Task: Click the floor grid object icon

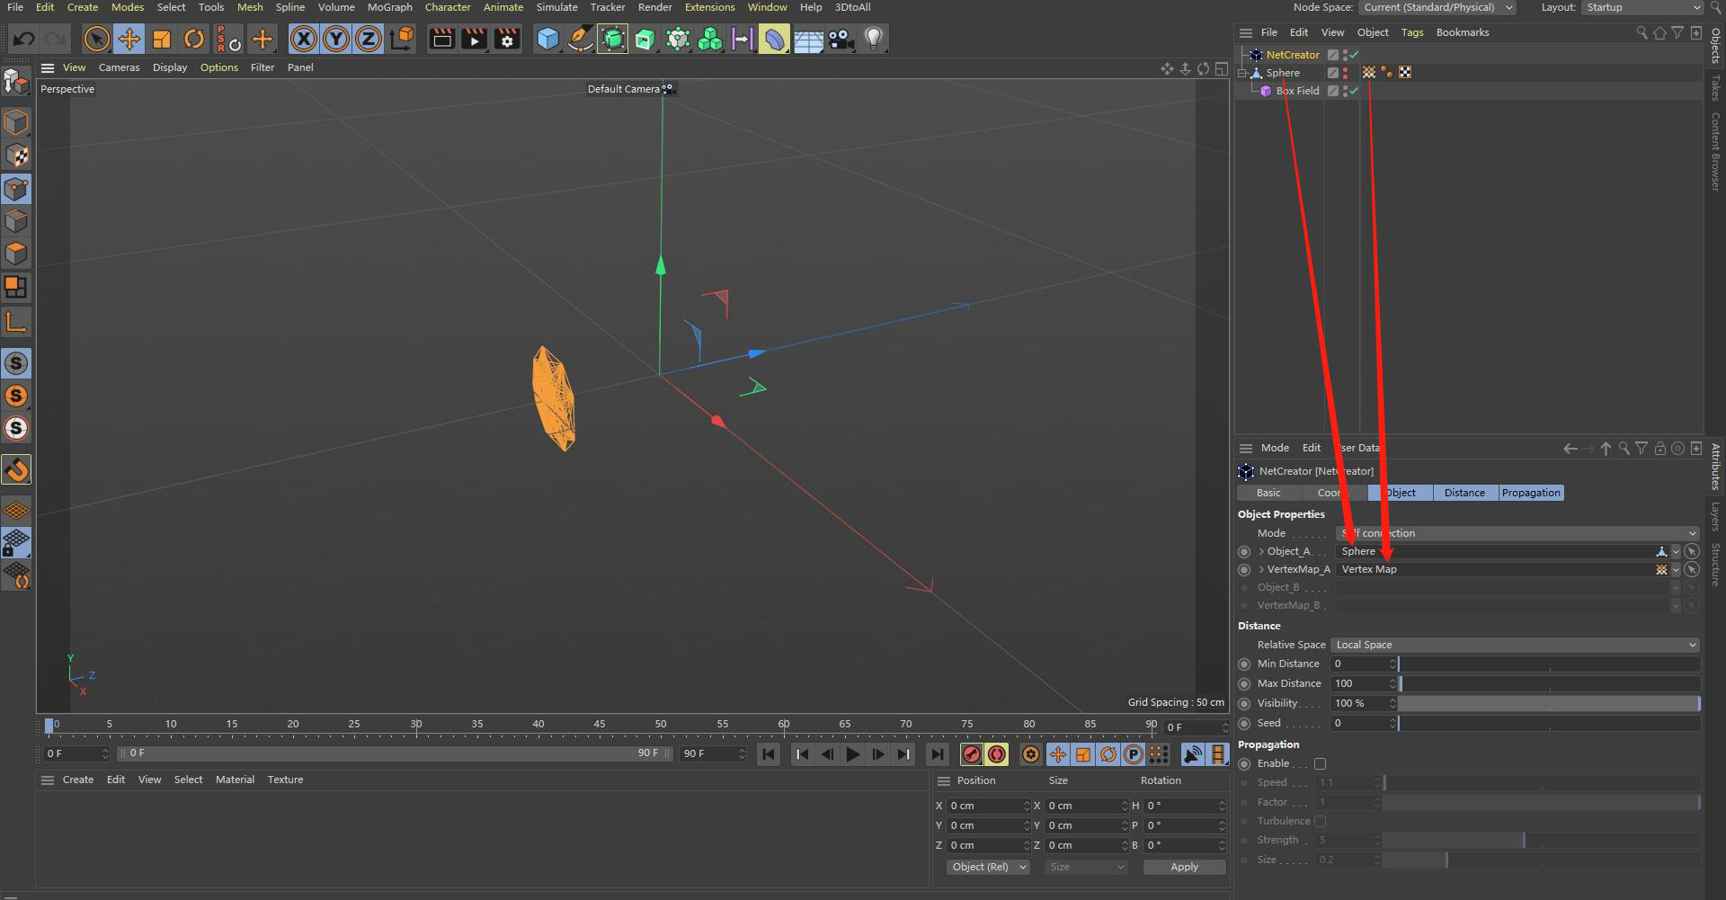Action: (808, 40)
